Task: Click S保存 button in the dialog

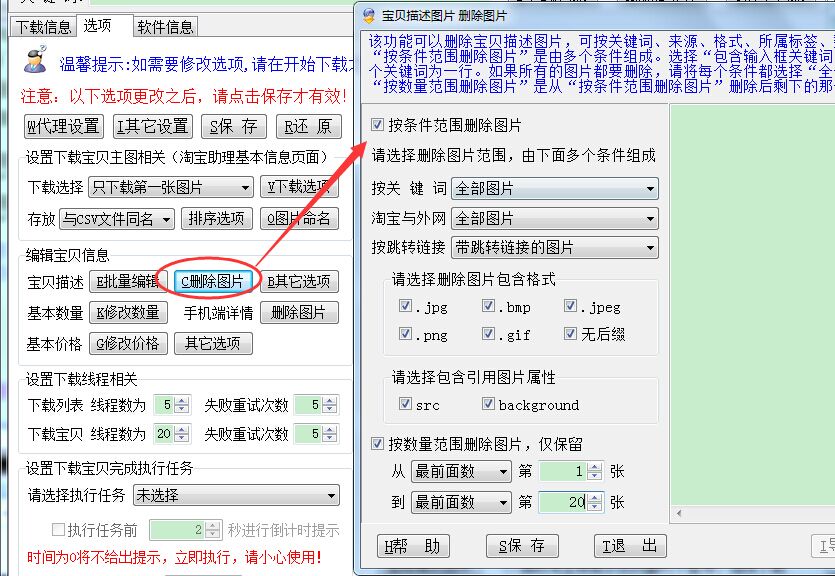Action: (x=521, y=545)
